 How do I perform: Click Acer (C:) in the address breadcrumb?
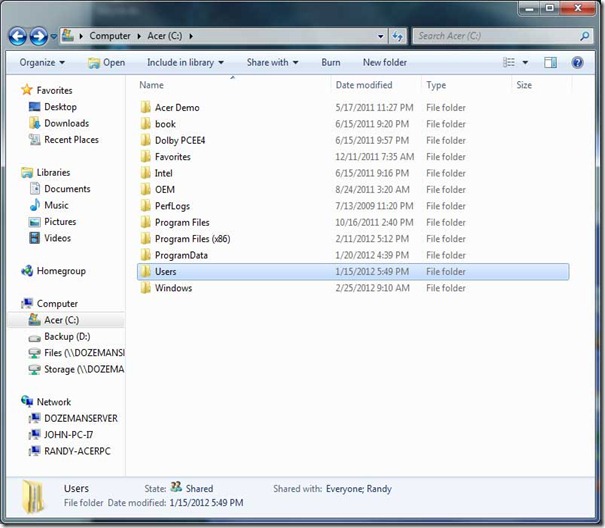(x=165, y=36)
